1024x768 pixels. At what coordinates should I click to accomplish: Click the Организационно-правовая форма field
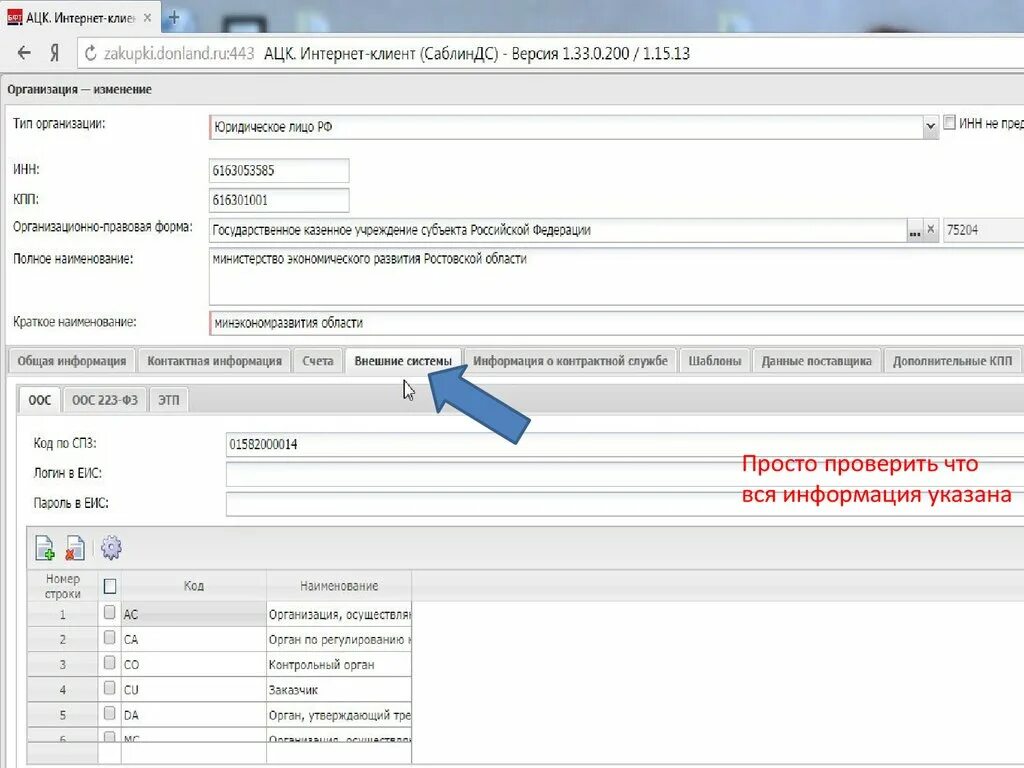point(558,230)
